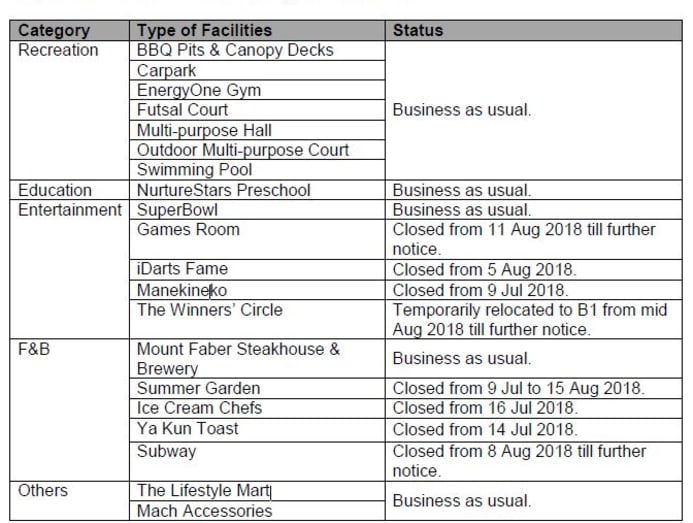Image resolution: width=693 pixels, height=523 pixels.
Task: Select the BBQ Pits & Canopy Decks cell
Action: pyautogui.click(x=235, y=50)
